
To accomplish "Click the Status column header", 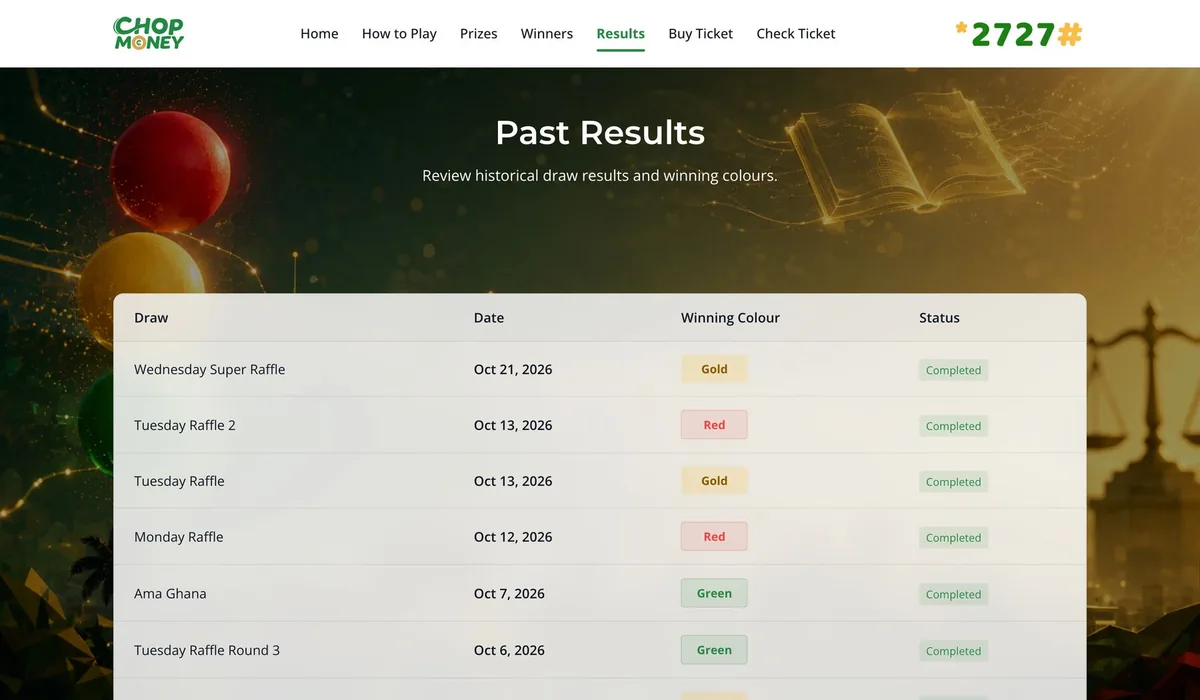I will point(939,318).
